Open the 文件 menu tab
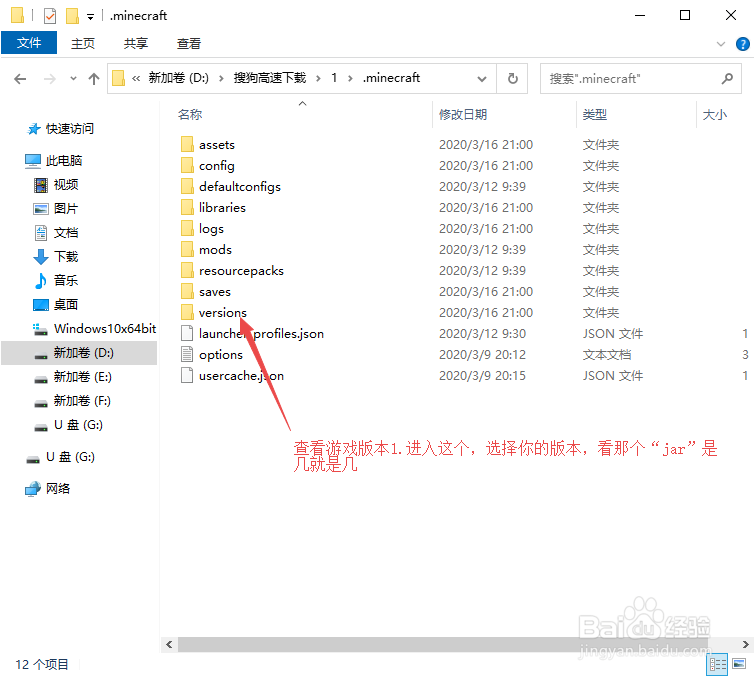 point(29,43)
